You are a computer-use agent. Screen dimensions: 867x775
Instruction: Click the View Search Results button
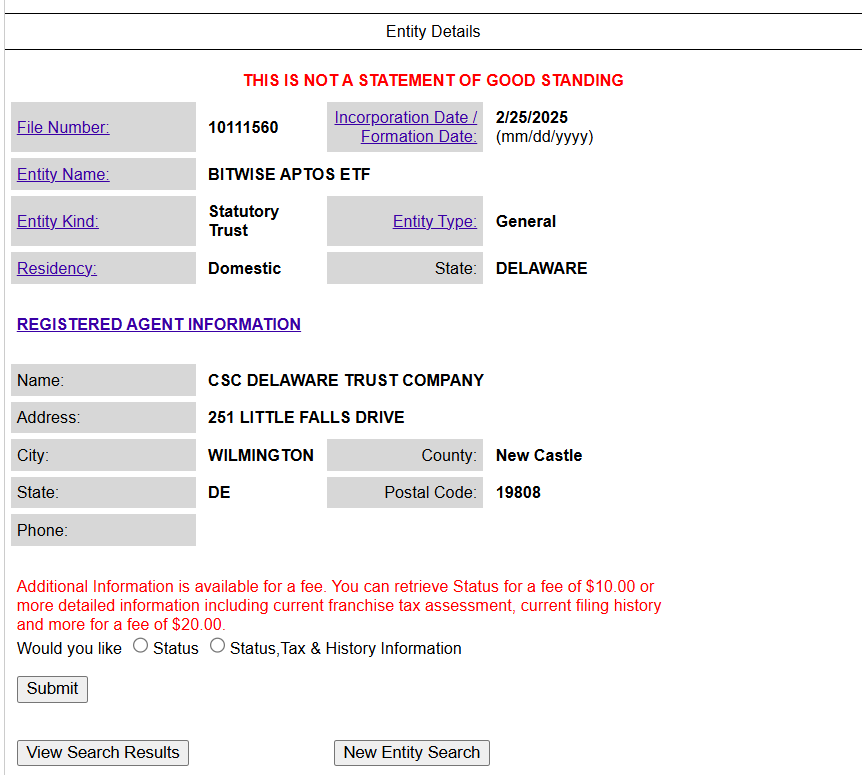pos(103,752)
